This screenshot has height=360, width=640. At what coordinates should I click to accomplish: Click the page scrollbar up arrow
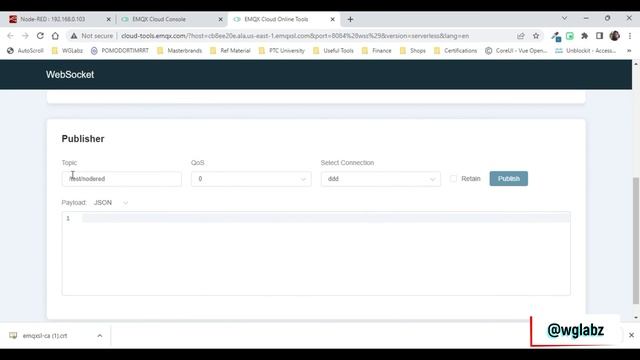tap(636, 64)
